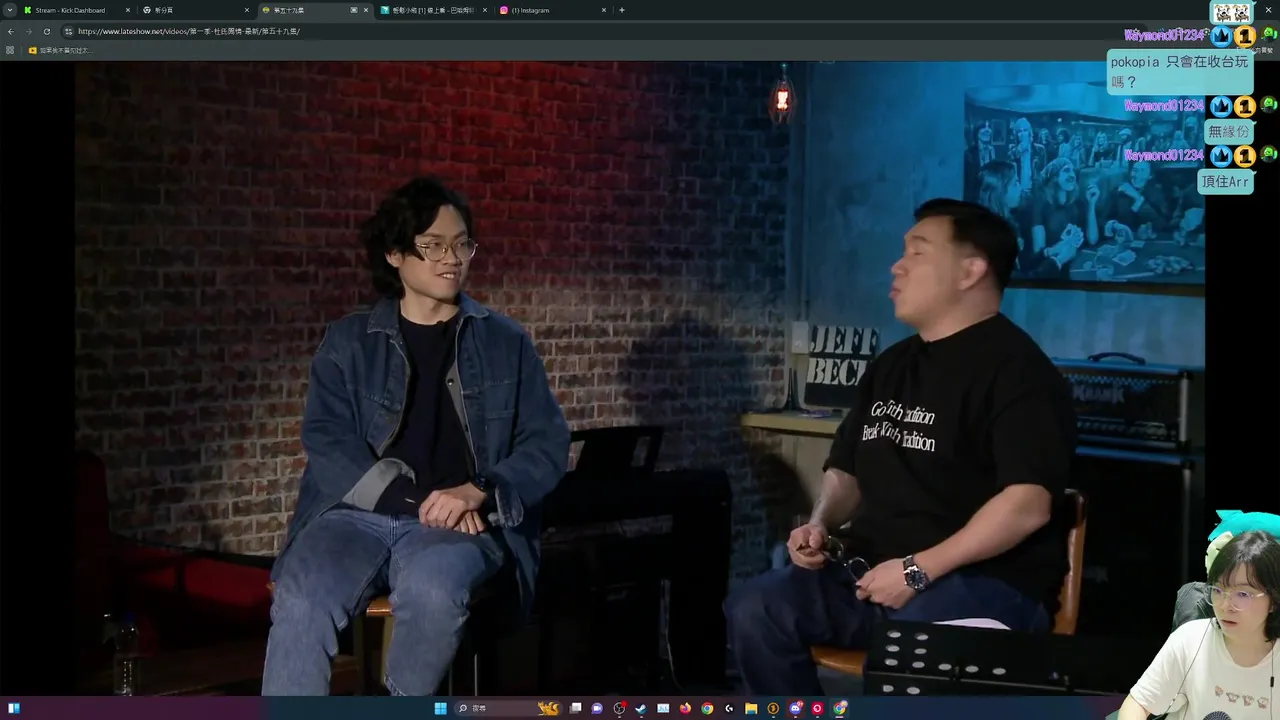
Task: Open the first Chrome taskbar icon
Action: pyautogui.click(x=707, y=708)
